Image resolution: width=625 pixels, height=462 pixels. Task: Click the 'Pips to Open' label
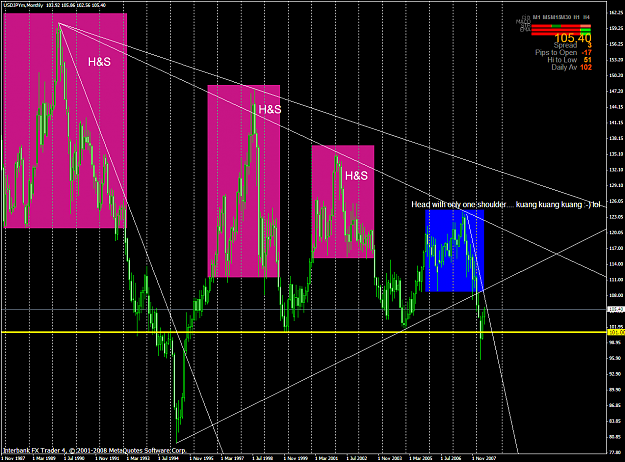(556, 53)
